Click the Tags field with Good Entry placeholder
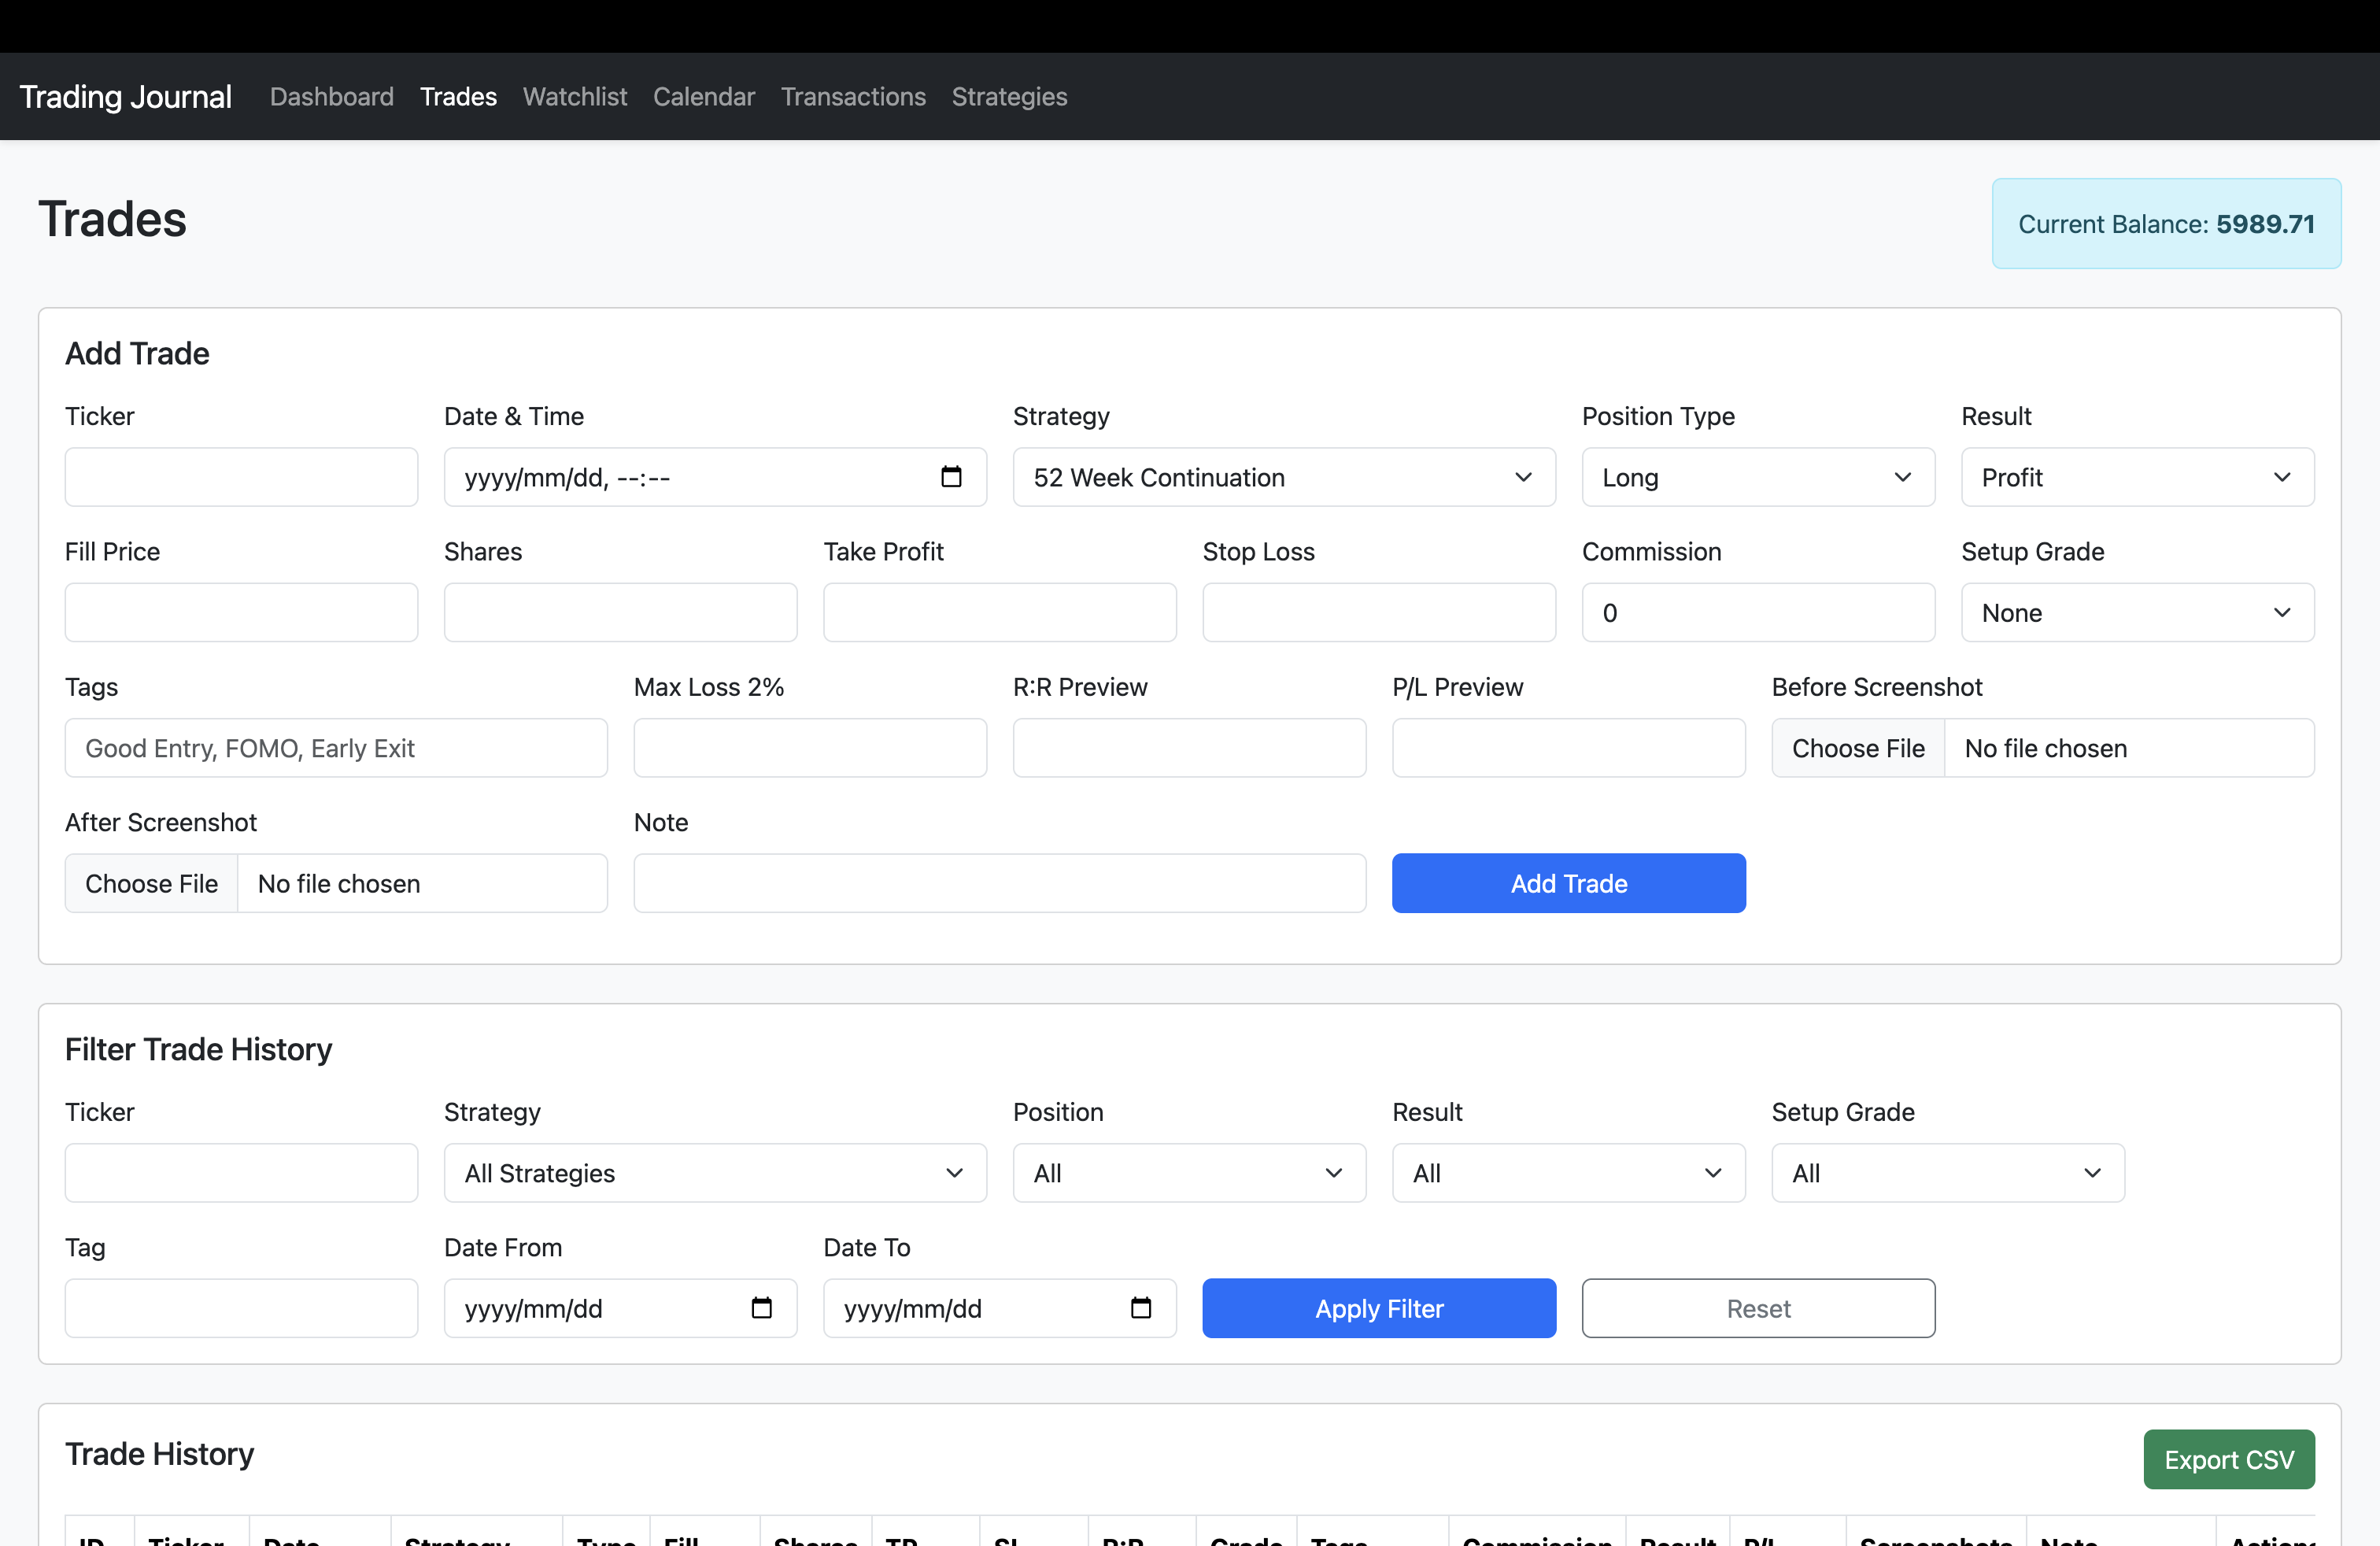The height and width of the screenshot is (1546, 2380). pyautogui.click(x=336, y=748)
